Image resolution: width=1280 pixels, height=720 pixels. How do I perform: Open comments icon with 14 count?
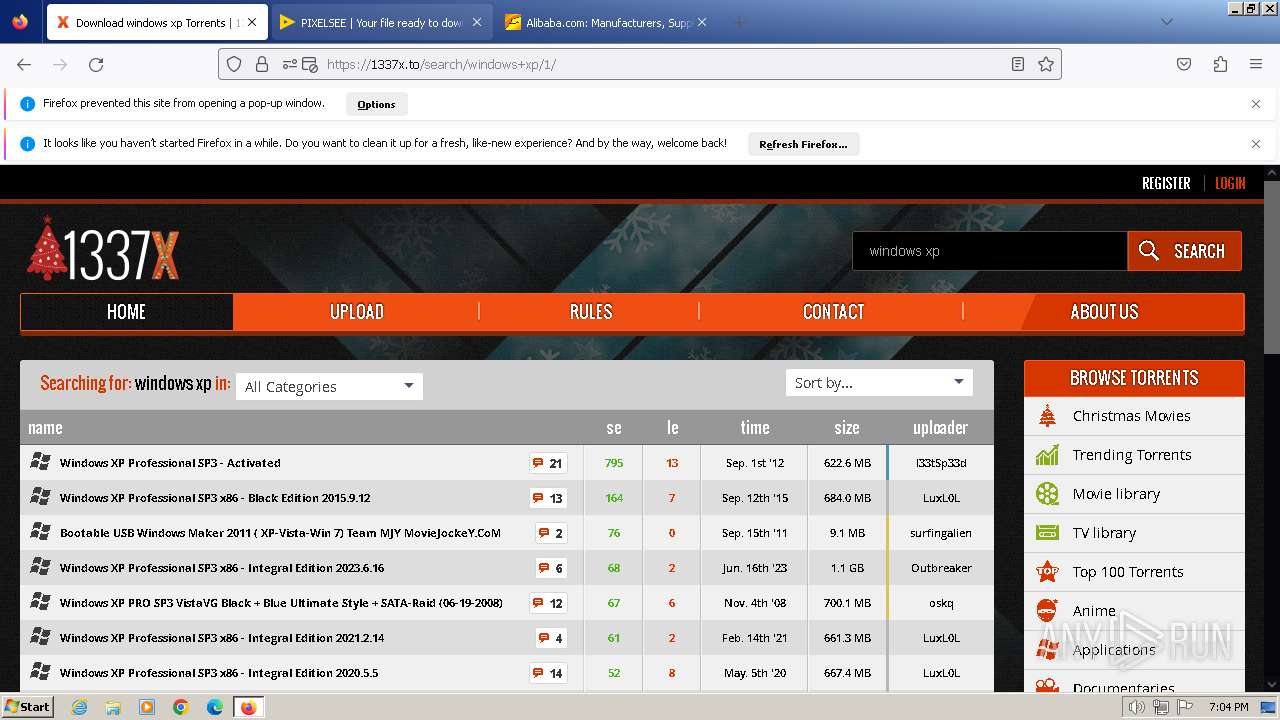point(548,673)
